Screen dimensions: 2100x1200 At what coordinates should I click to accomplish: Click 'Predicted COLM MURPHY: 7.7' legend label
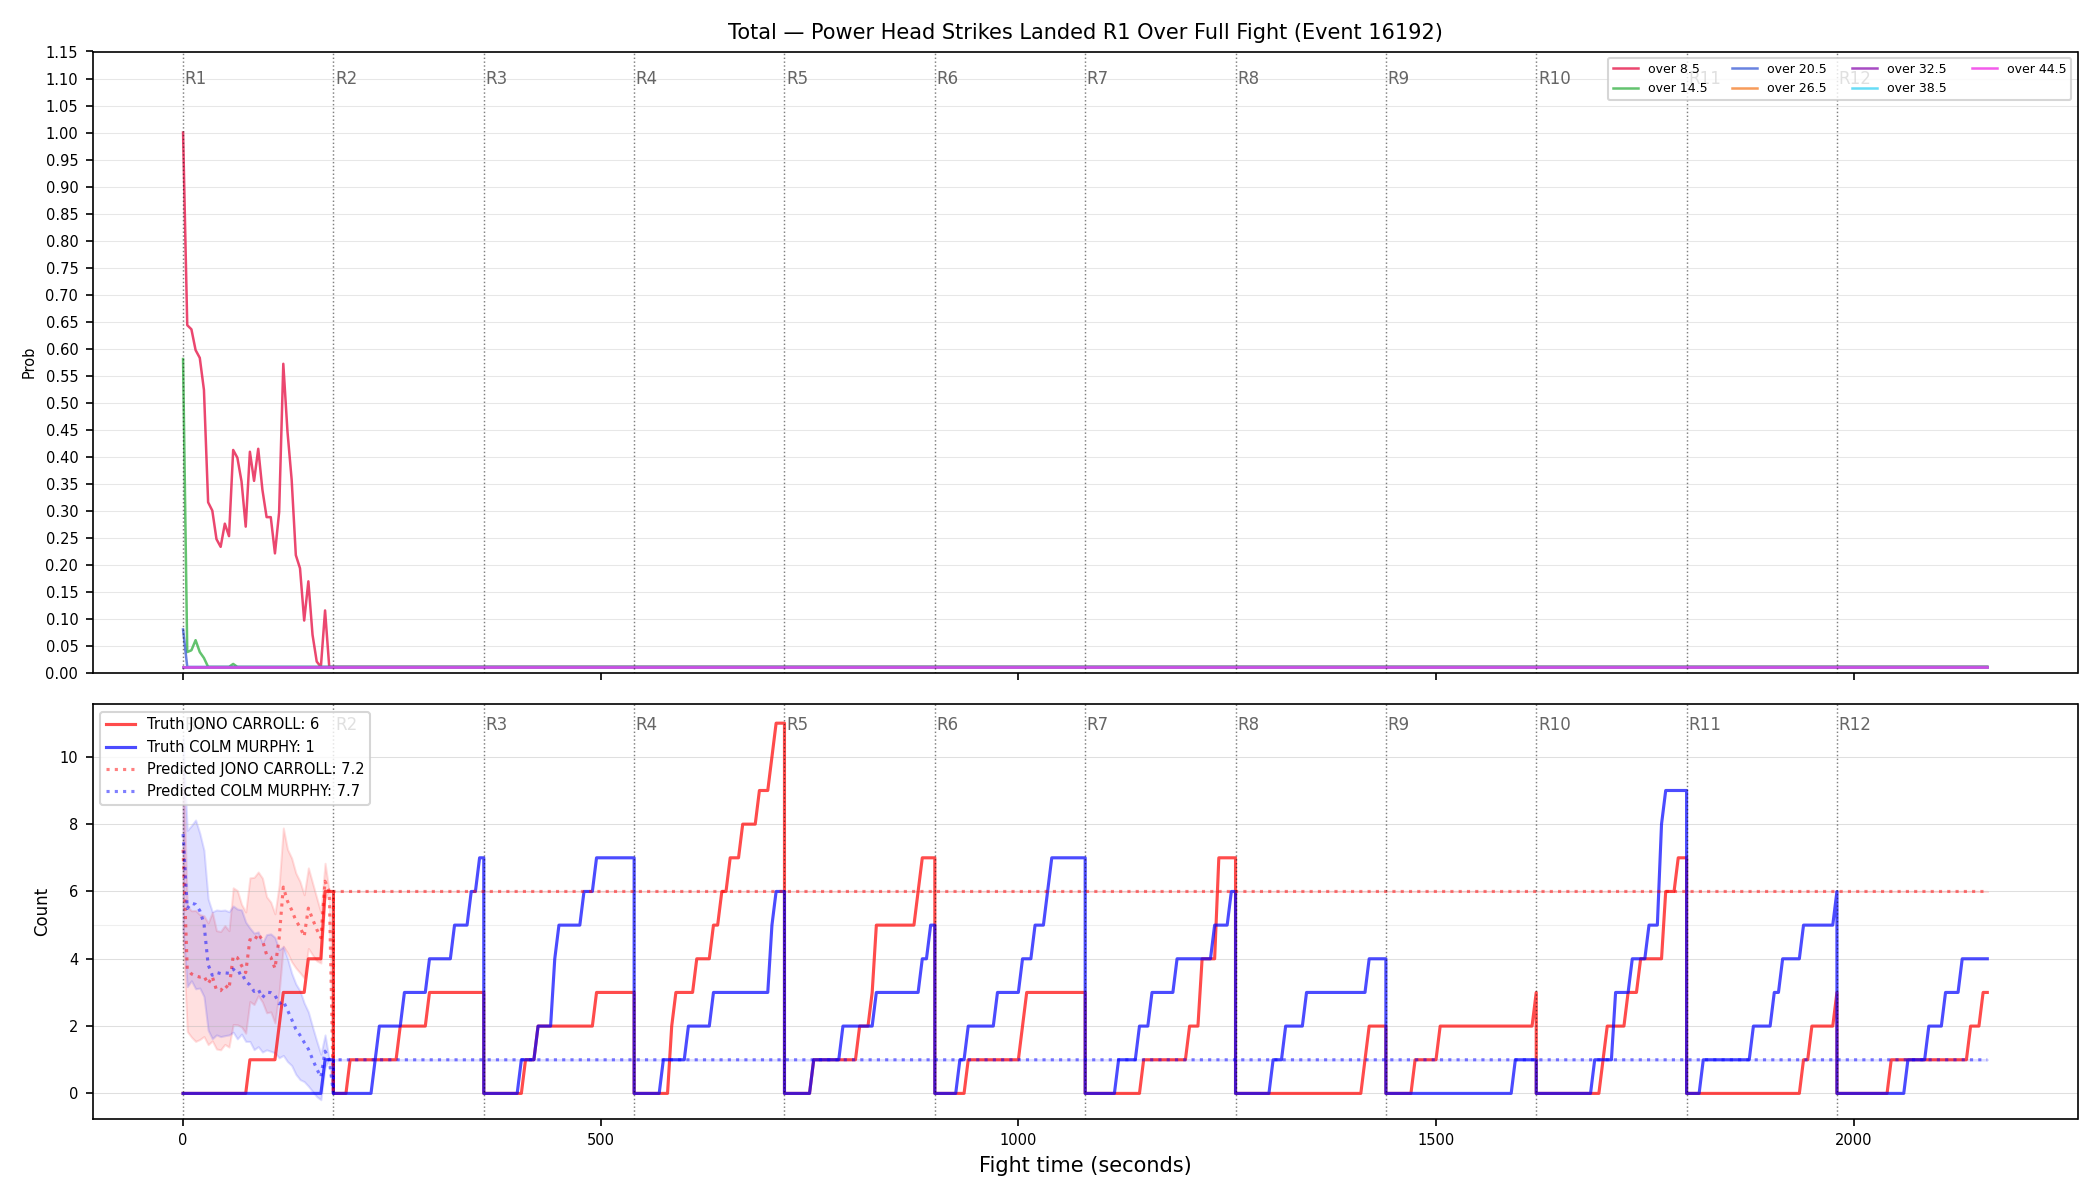tap(253, 791)
